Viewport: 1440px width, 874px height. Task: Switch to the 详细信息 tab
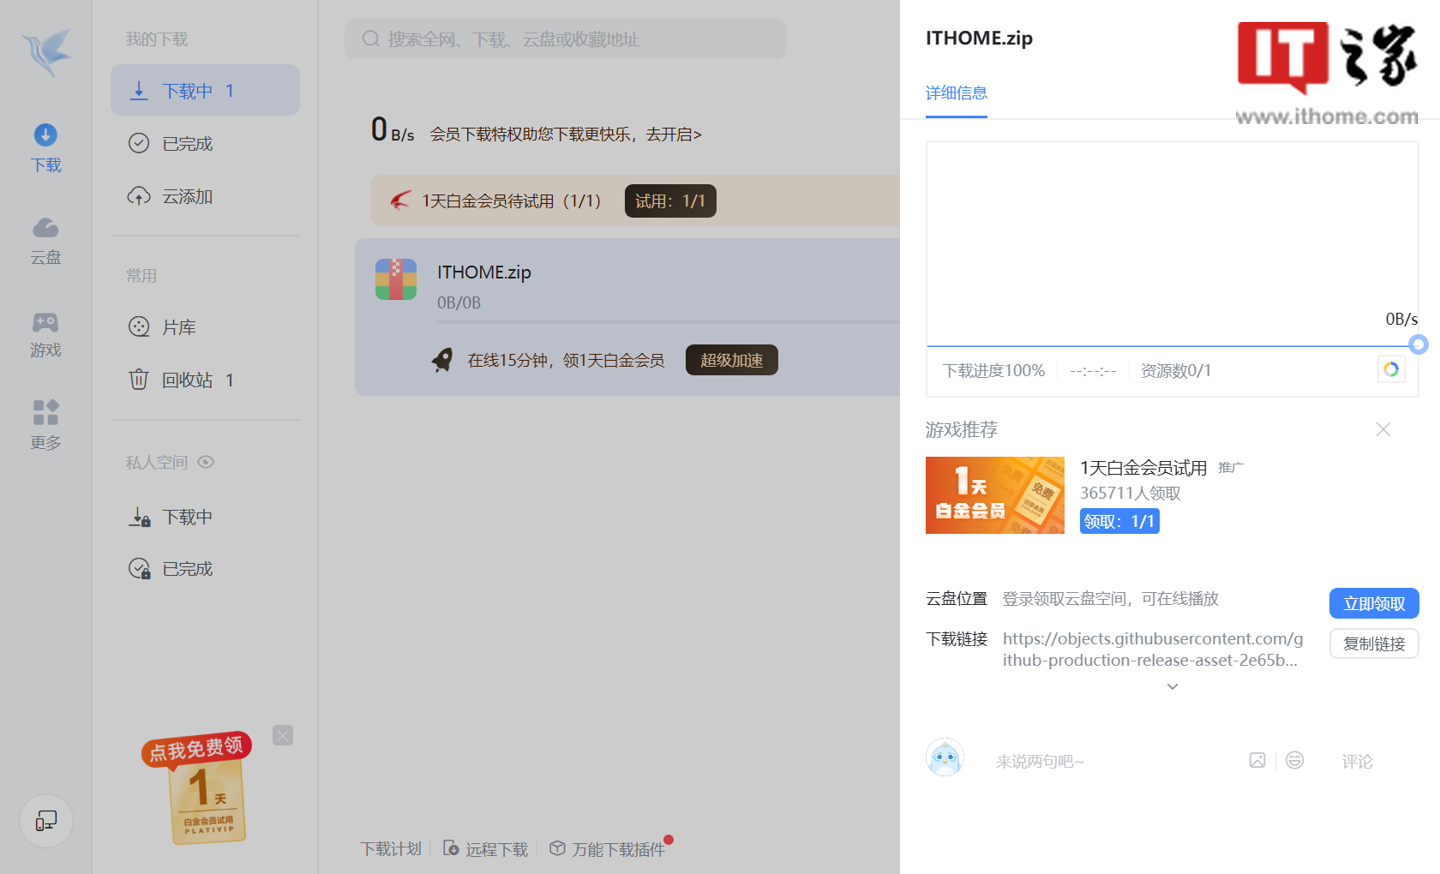tap(956, 93)
